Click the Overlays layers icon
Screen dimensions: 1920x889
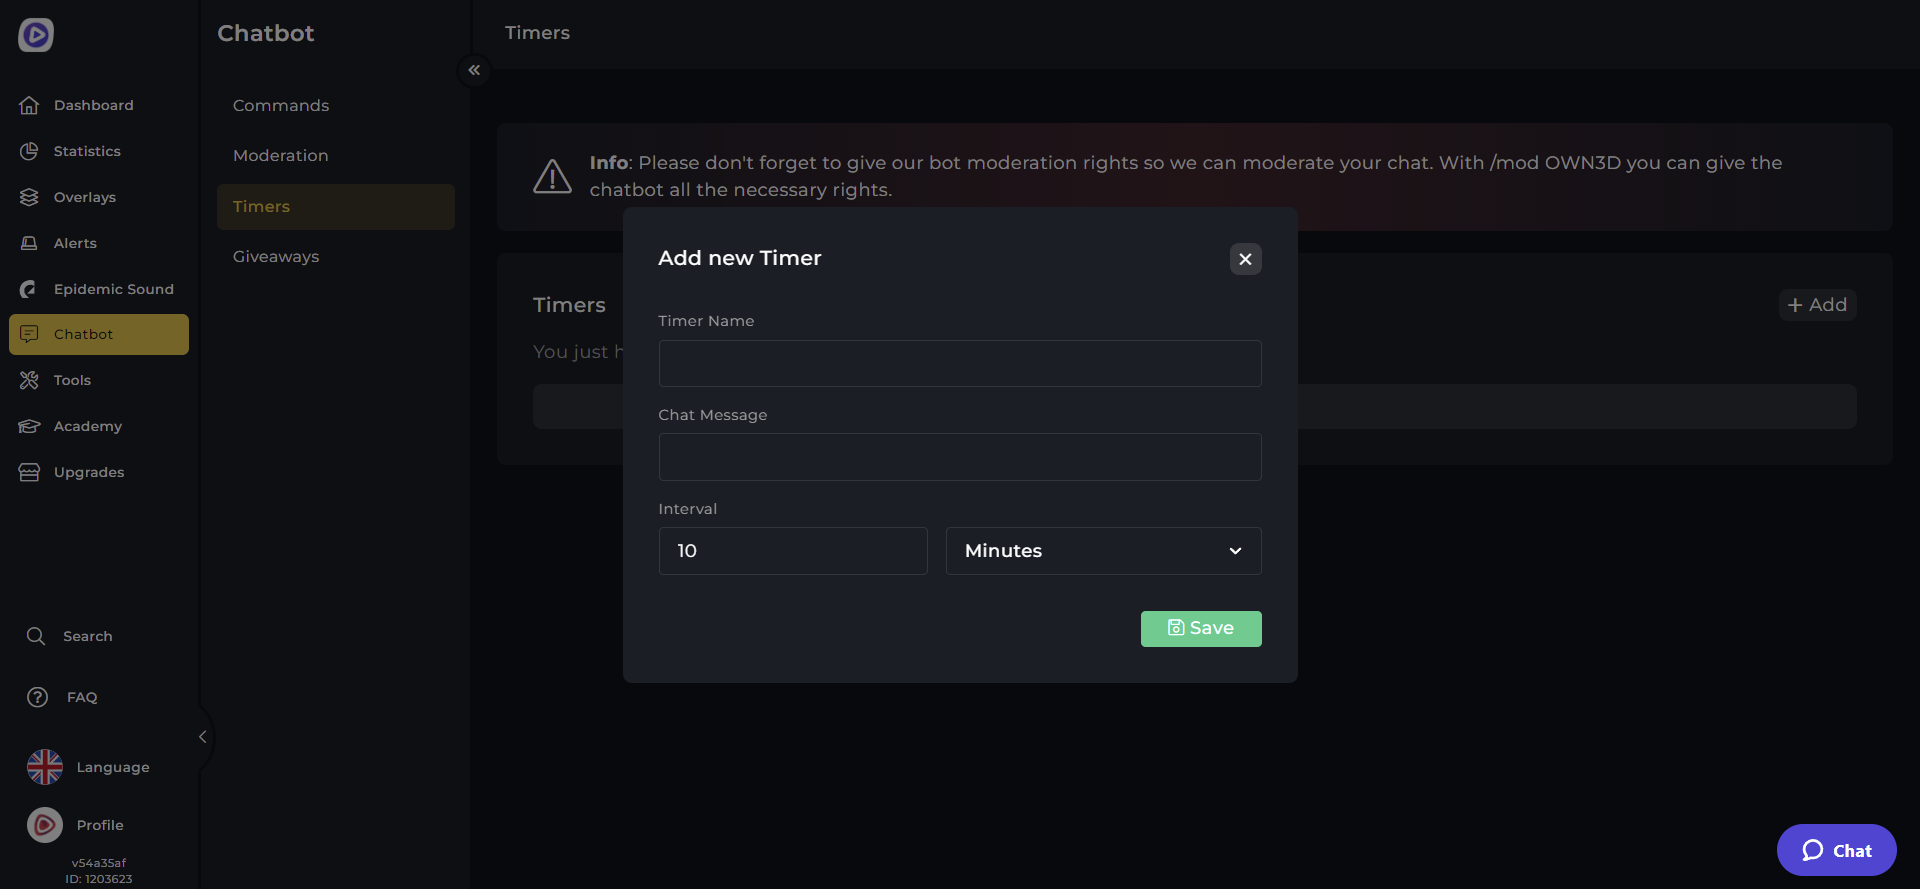point(29,197)
